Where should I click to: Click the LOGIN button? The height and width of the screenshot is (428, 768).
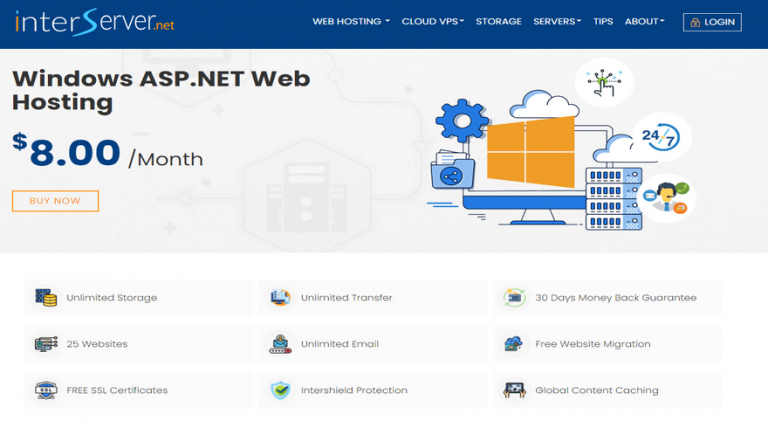pos(712,21)
